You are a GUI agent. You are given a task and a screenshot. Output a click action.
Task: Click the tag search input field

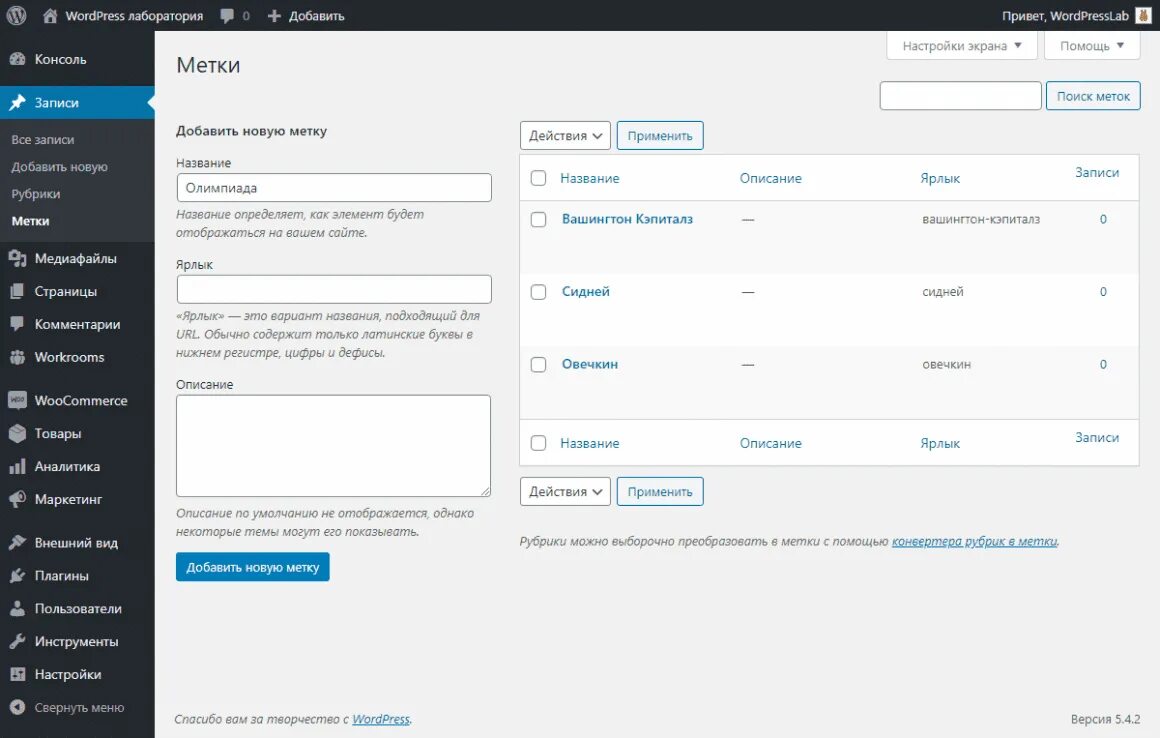(960, 96)
